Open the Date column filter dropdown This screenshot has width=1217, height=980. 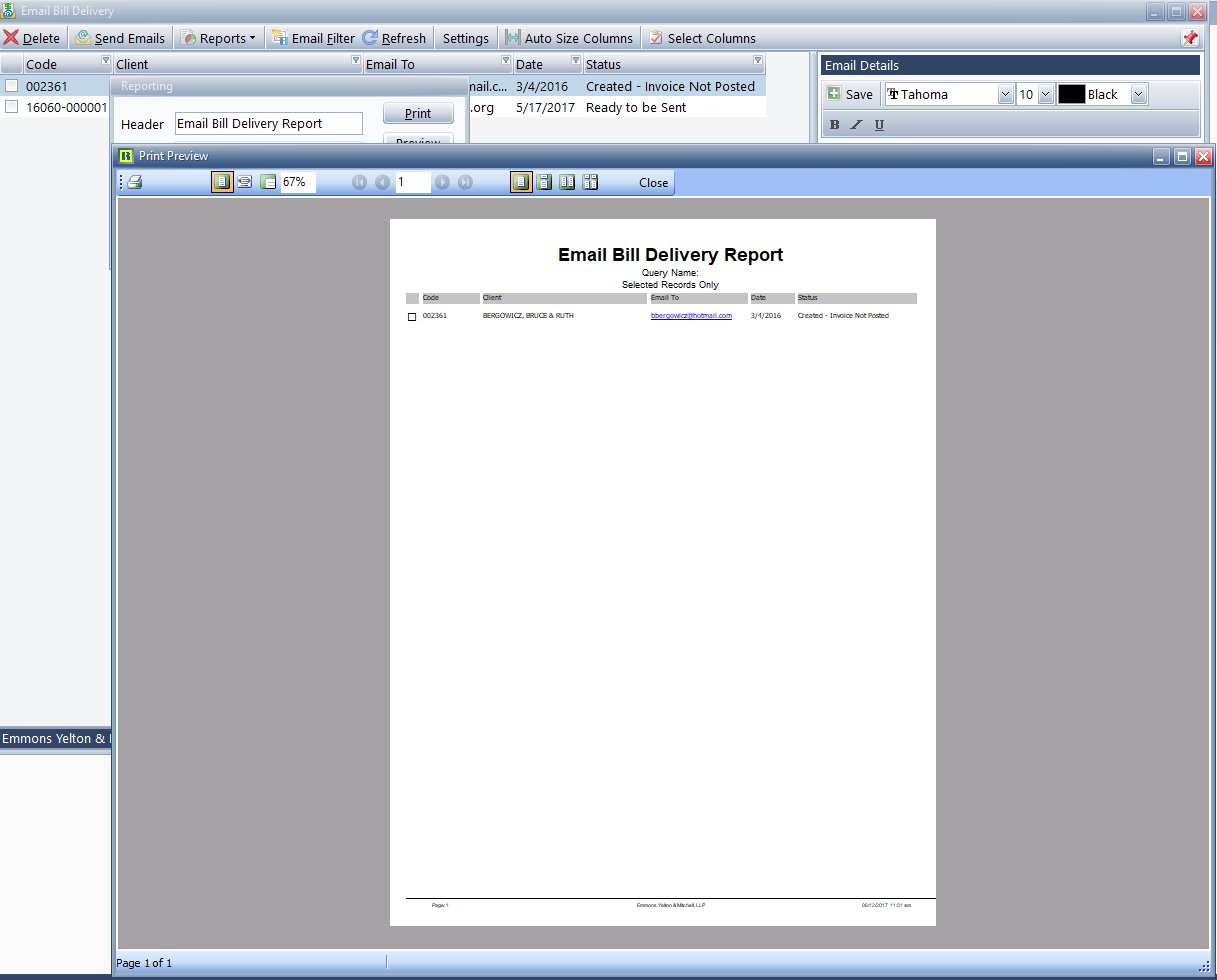(x=576, y=61)
